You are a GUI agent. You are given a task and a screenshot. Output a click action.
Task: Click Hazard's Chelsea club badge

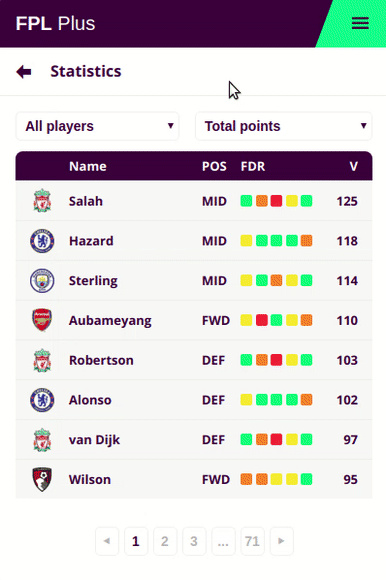click(42, 241)
